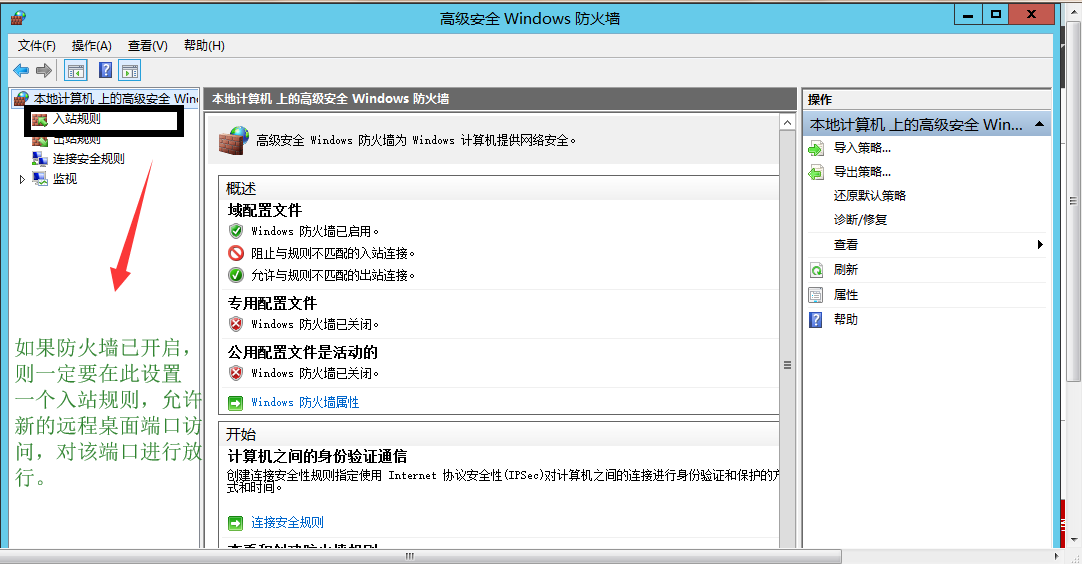1082x564 pixels.
Task: Click the red block icon for inbound connections
Action: tap(236, 253)
